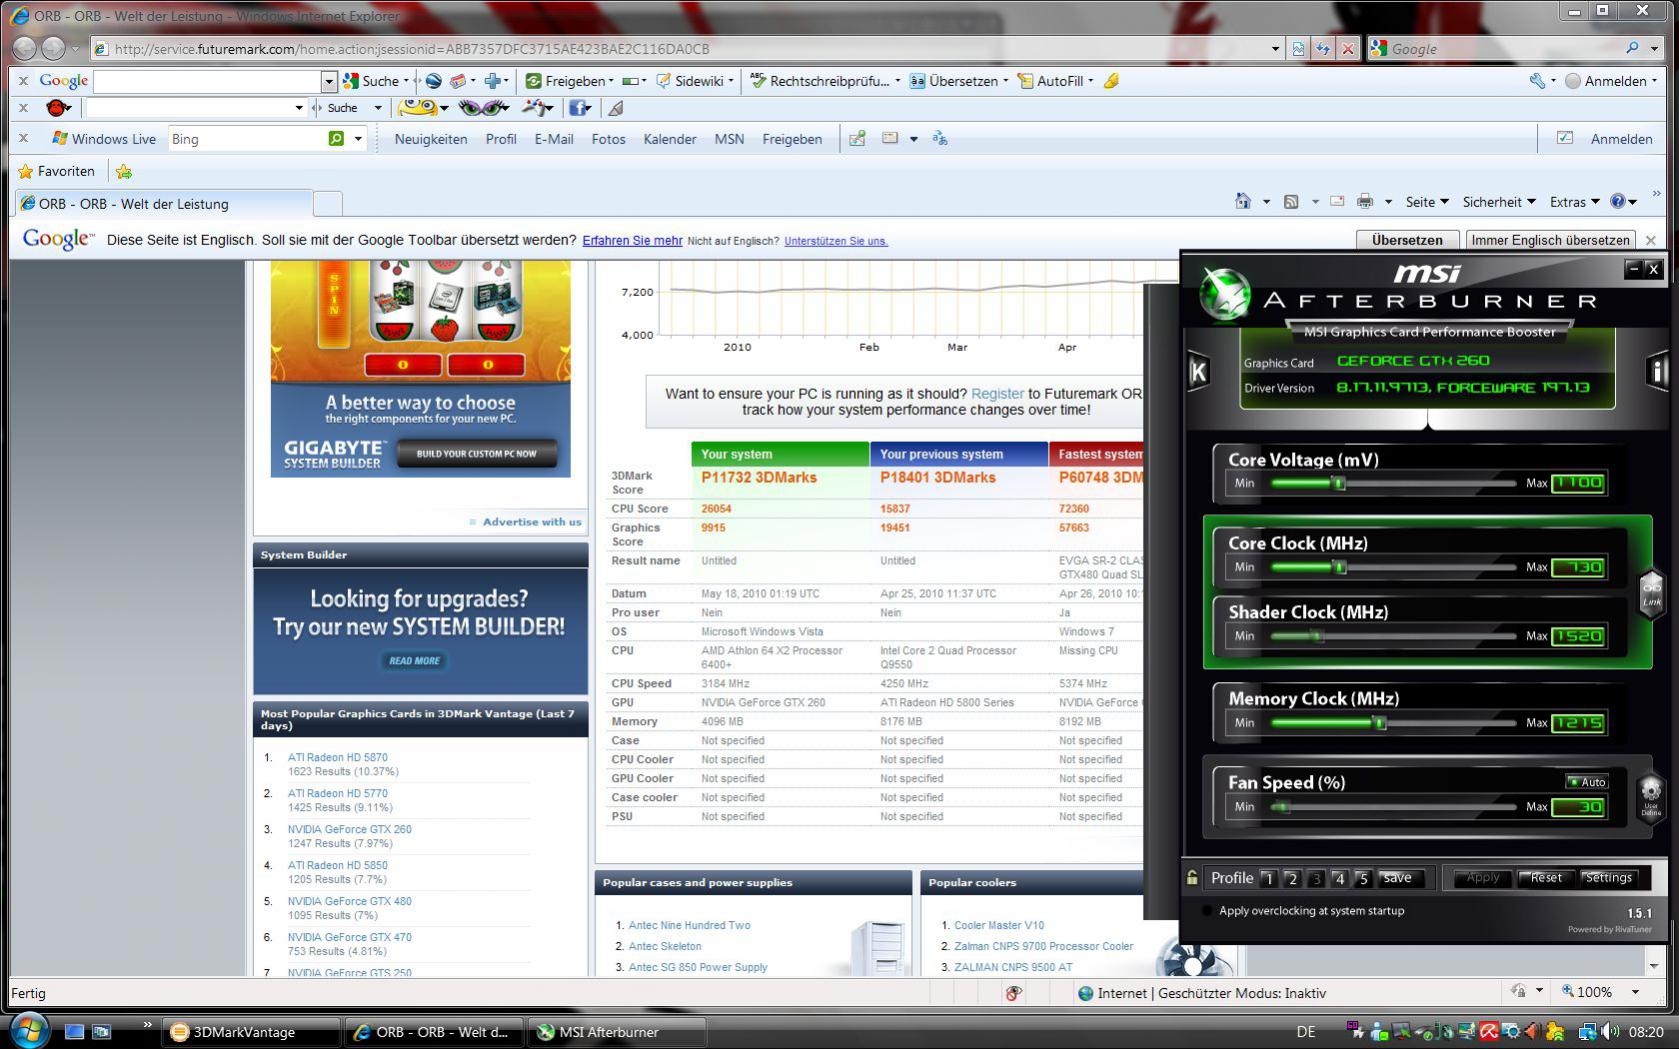Open the Rechtschreibprüfung dropdown
The image size is (1679, 1049).
pos(897,81)
